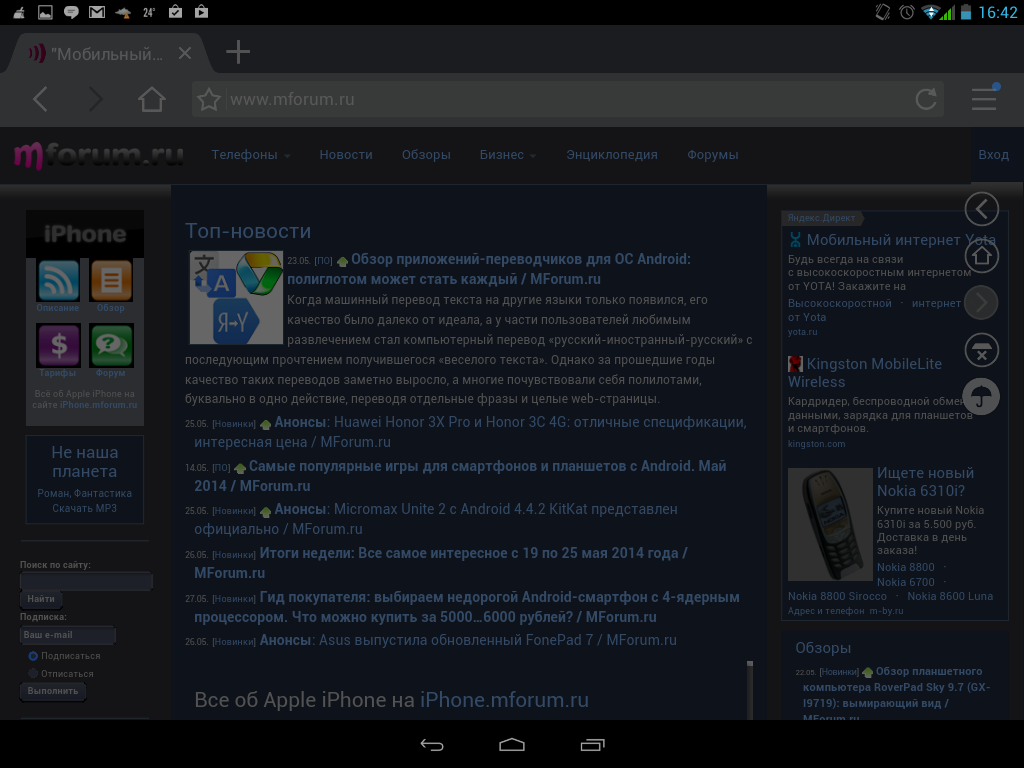1024x768 pixels.
Task: Tap the Android recent apps button
Action: (592, 744)
